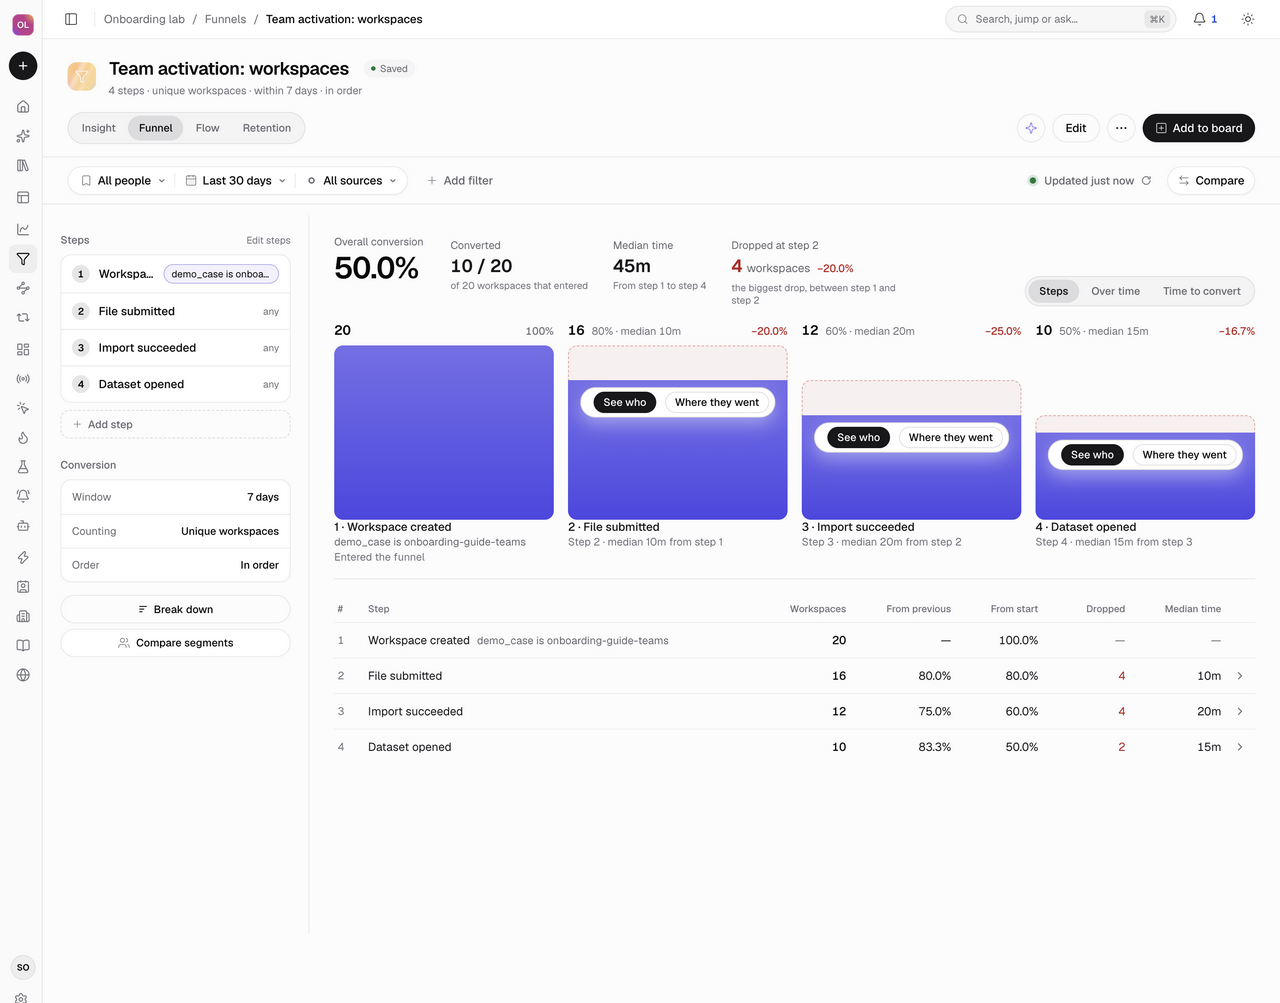Toggle the sidebar panel icon in the header
Image resolution: width=1280 pixels, height=1003 pixels.
point(71,19)
